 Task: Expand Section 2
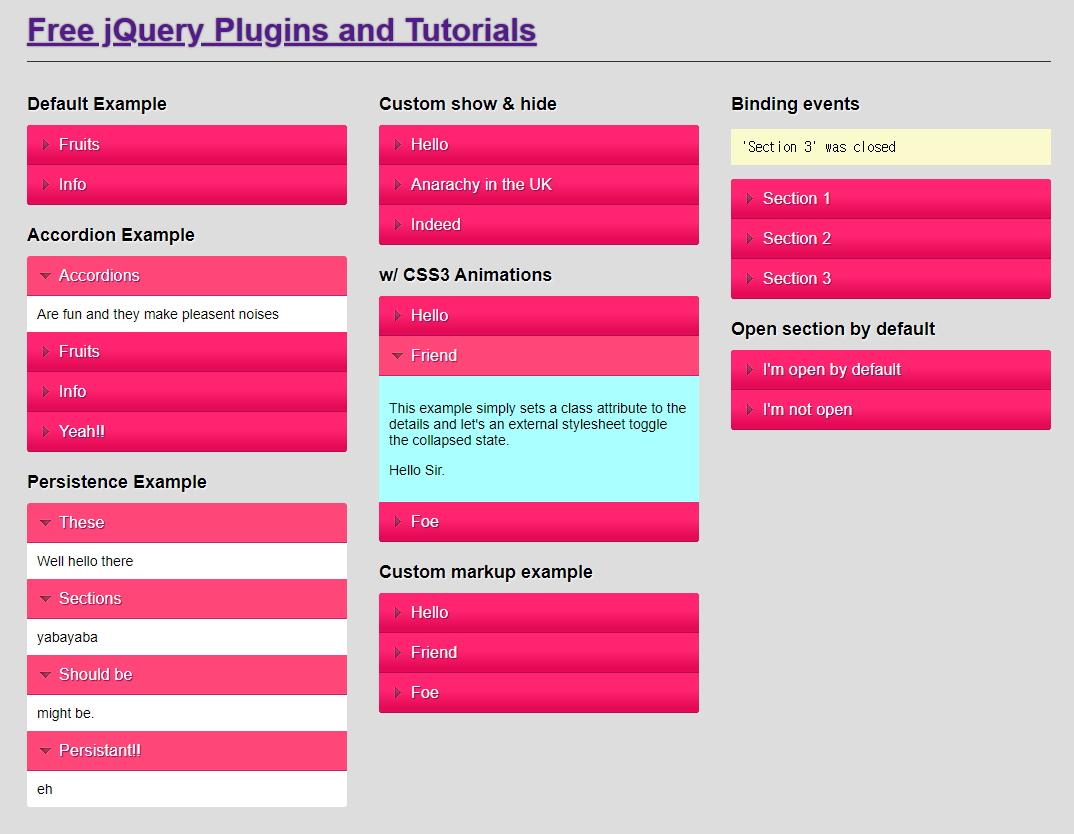[x=891, y=239]
